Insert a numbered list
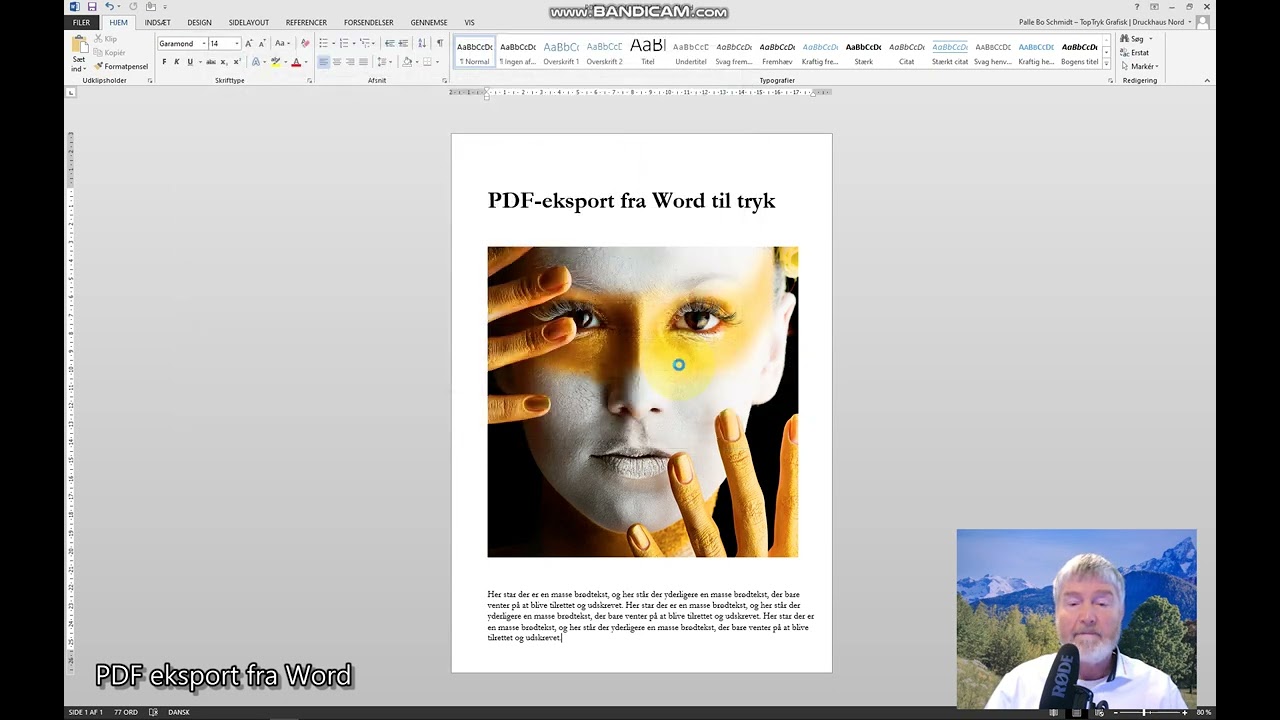This screenshot has width=1280, height=720. (344, 44)
